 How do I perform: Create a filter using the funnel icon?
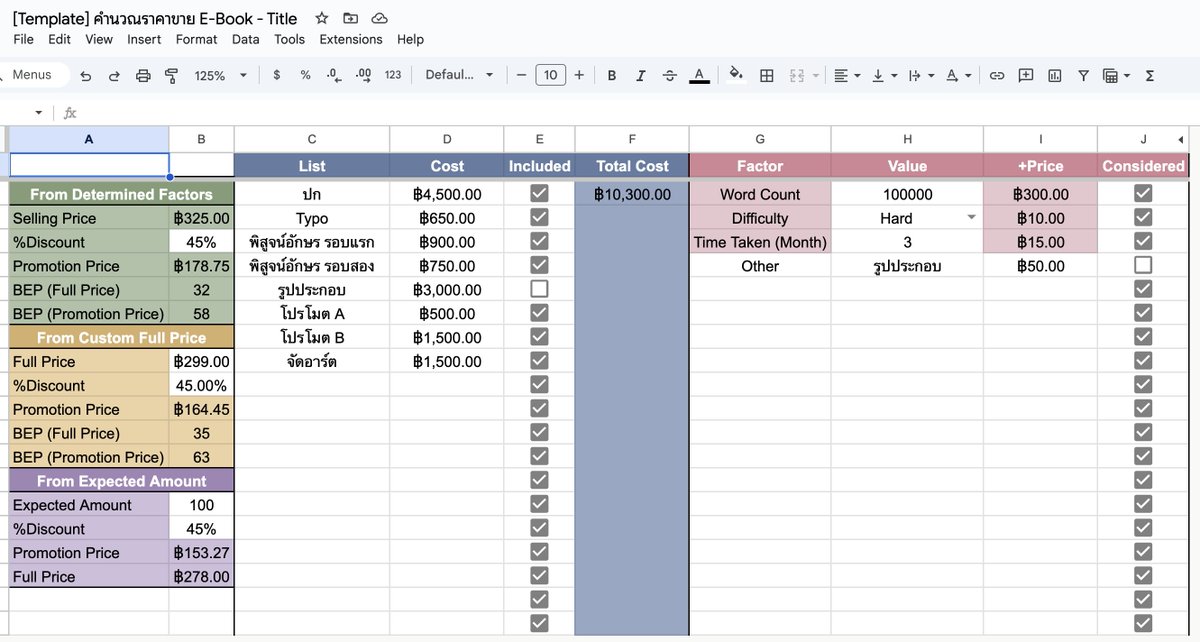click(x=1083, y=75)
